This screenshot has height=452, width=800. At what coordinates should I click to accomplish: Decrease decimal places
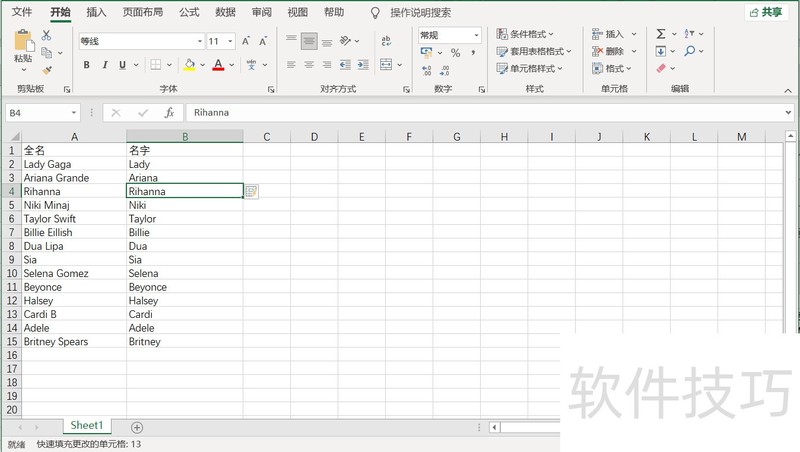click(445, 70)
